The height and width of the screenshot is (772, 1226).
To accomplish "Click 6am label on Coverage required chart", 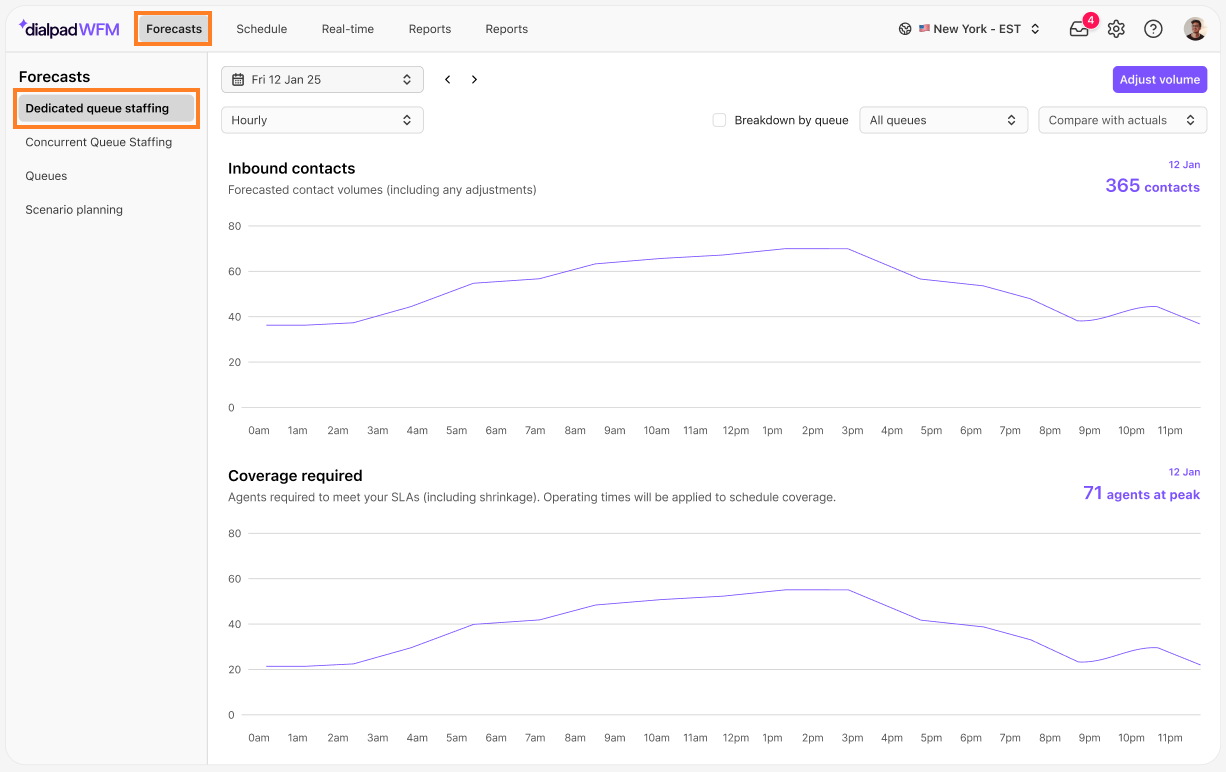I will pyautogui.click(x=496, y=738).
